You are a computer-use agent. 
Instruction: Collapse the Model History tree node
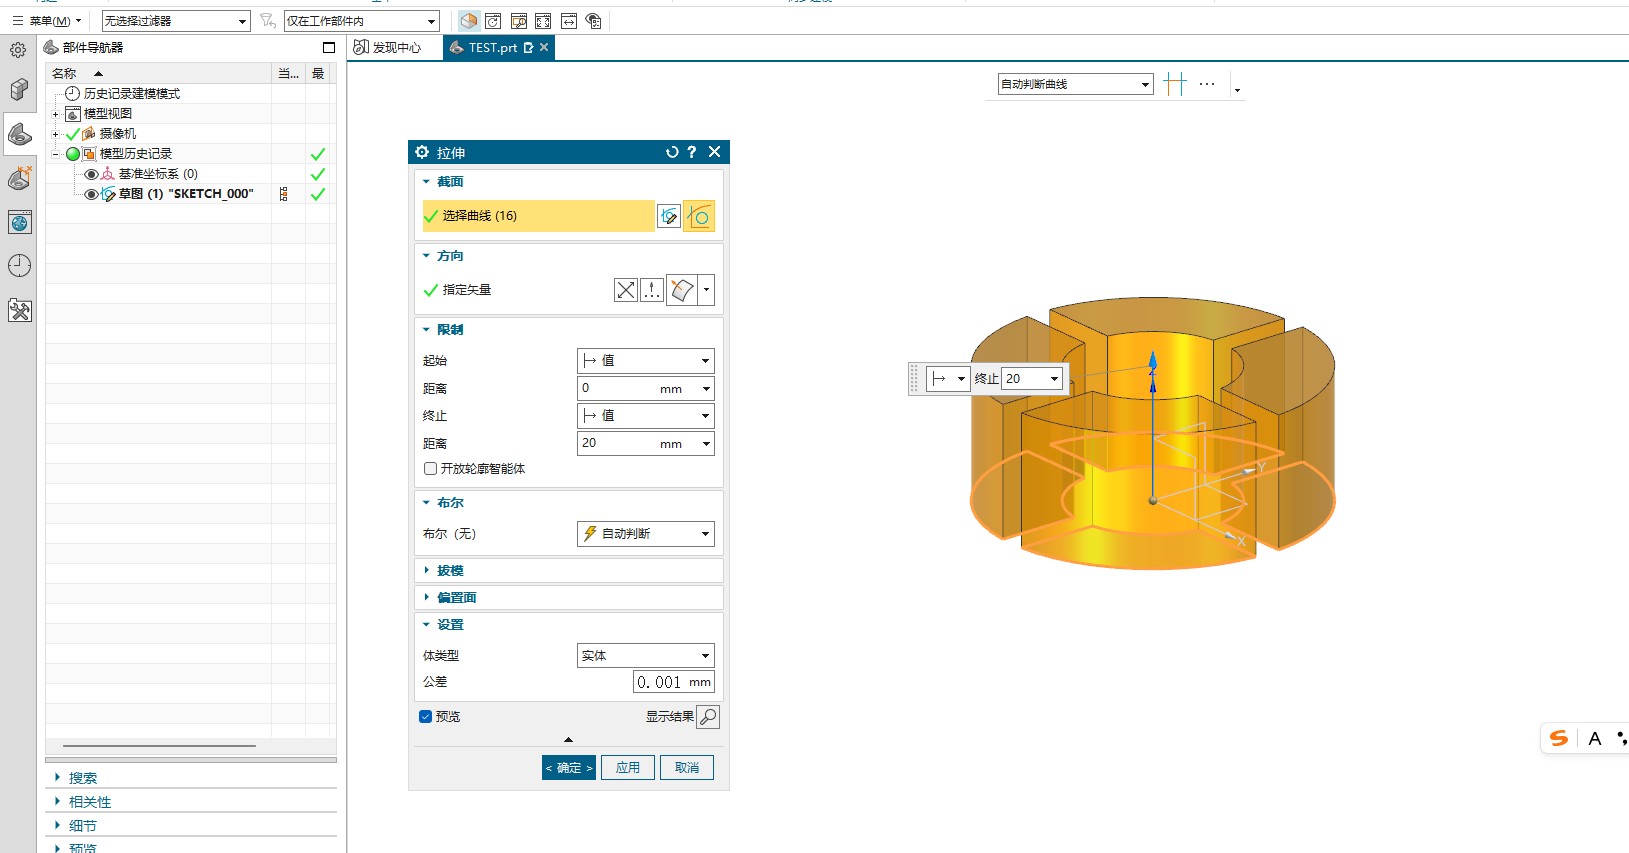[55, 154]
